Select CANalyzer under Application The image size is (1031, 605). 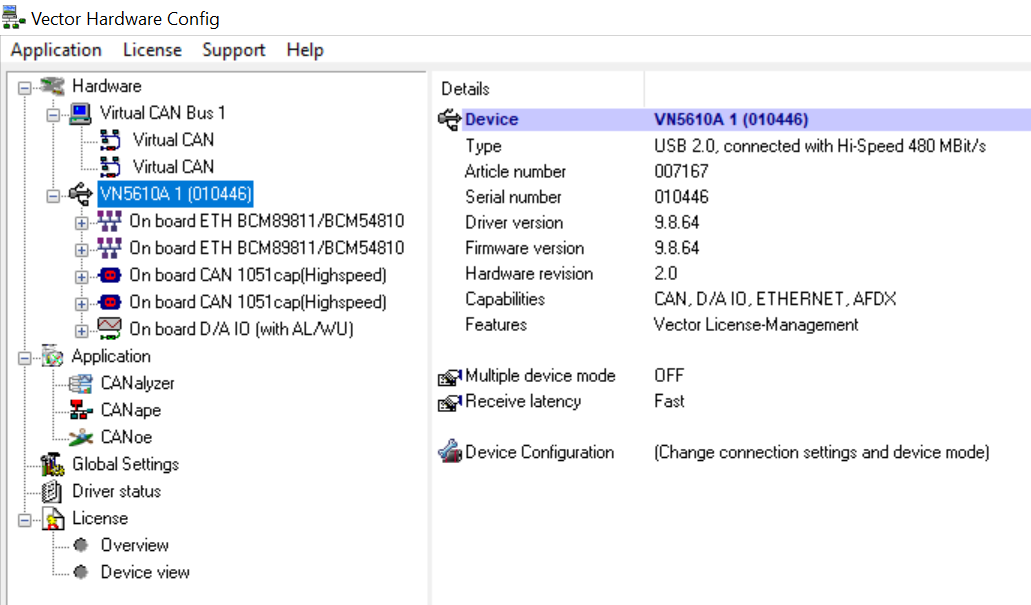click(x=137, y=383)
